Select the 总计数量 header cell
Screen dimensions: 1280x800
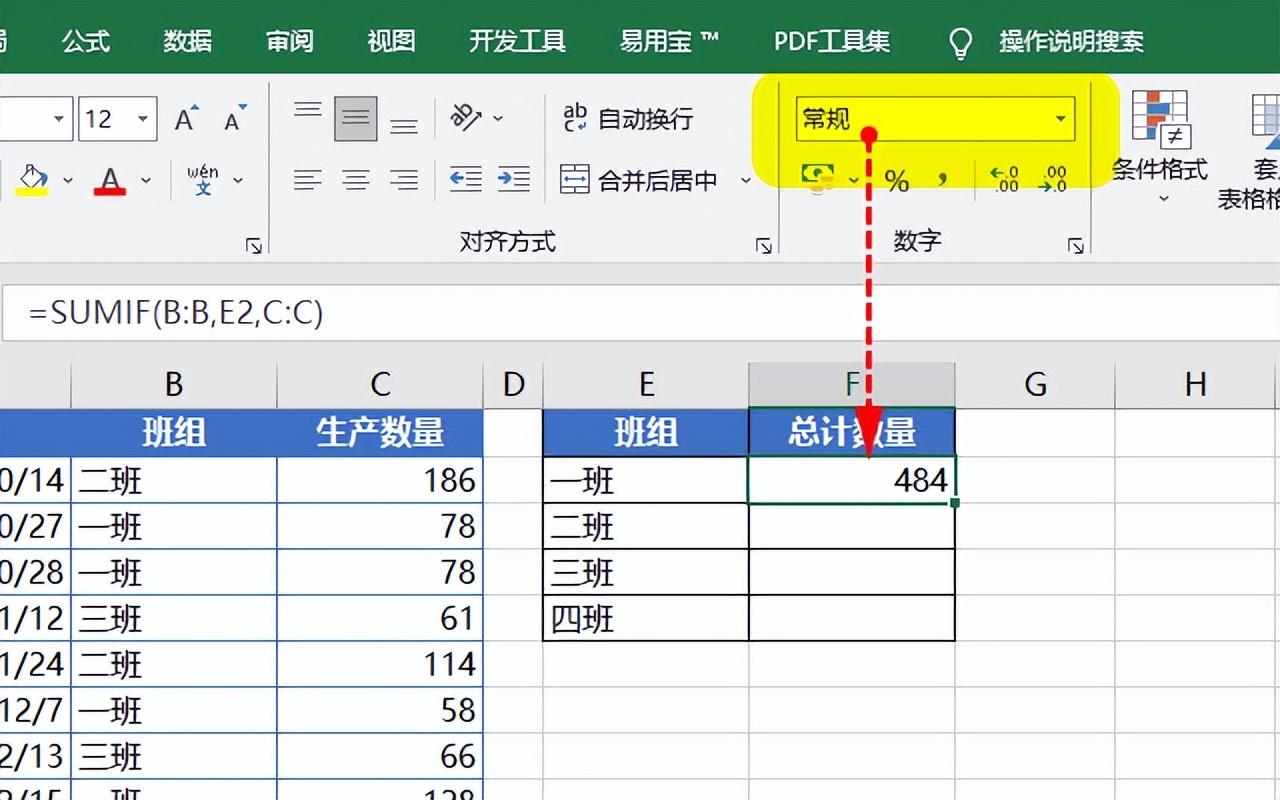point(852,433)
